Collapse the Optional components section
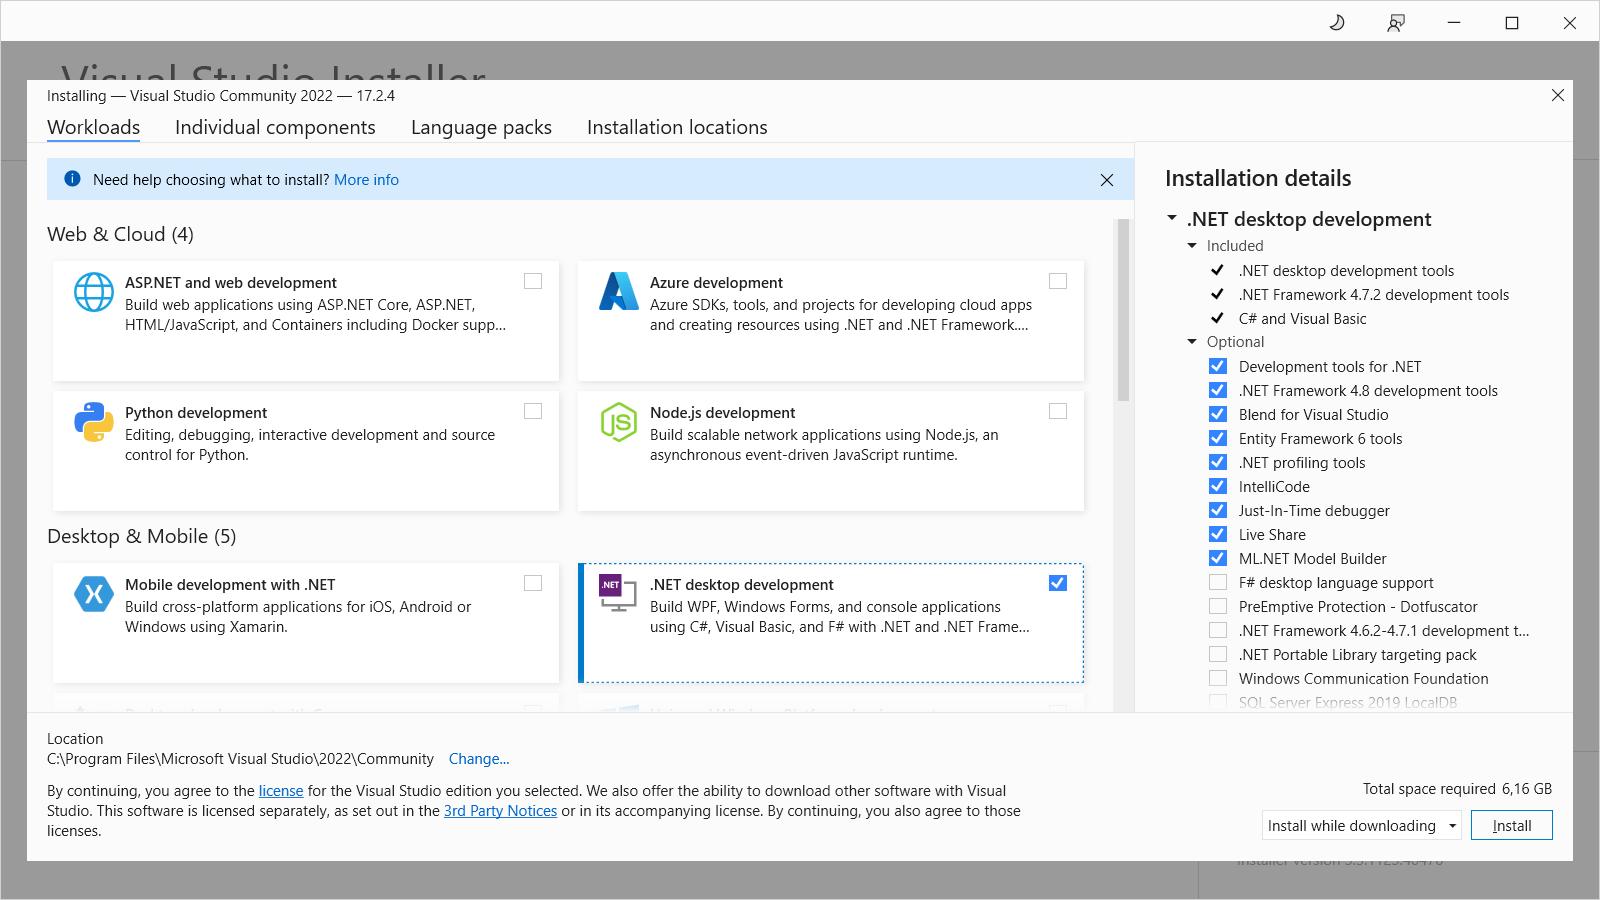1600x900 pixels. [1192, 342]
